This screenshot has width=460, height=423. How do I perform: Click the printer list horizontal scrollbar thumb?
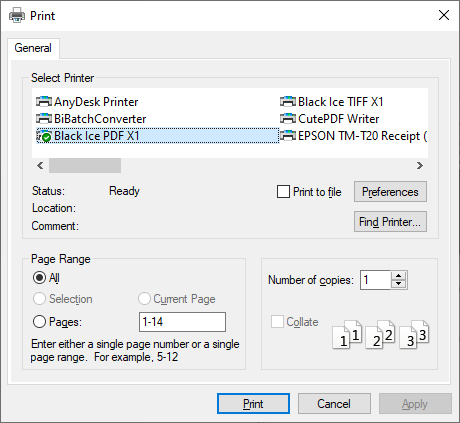[x=85, y=165]
